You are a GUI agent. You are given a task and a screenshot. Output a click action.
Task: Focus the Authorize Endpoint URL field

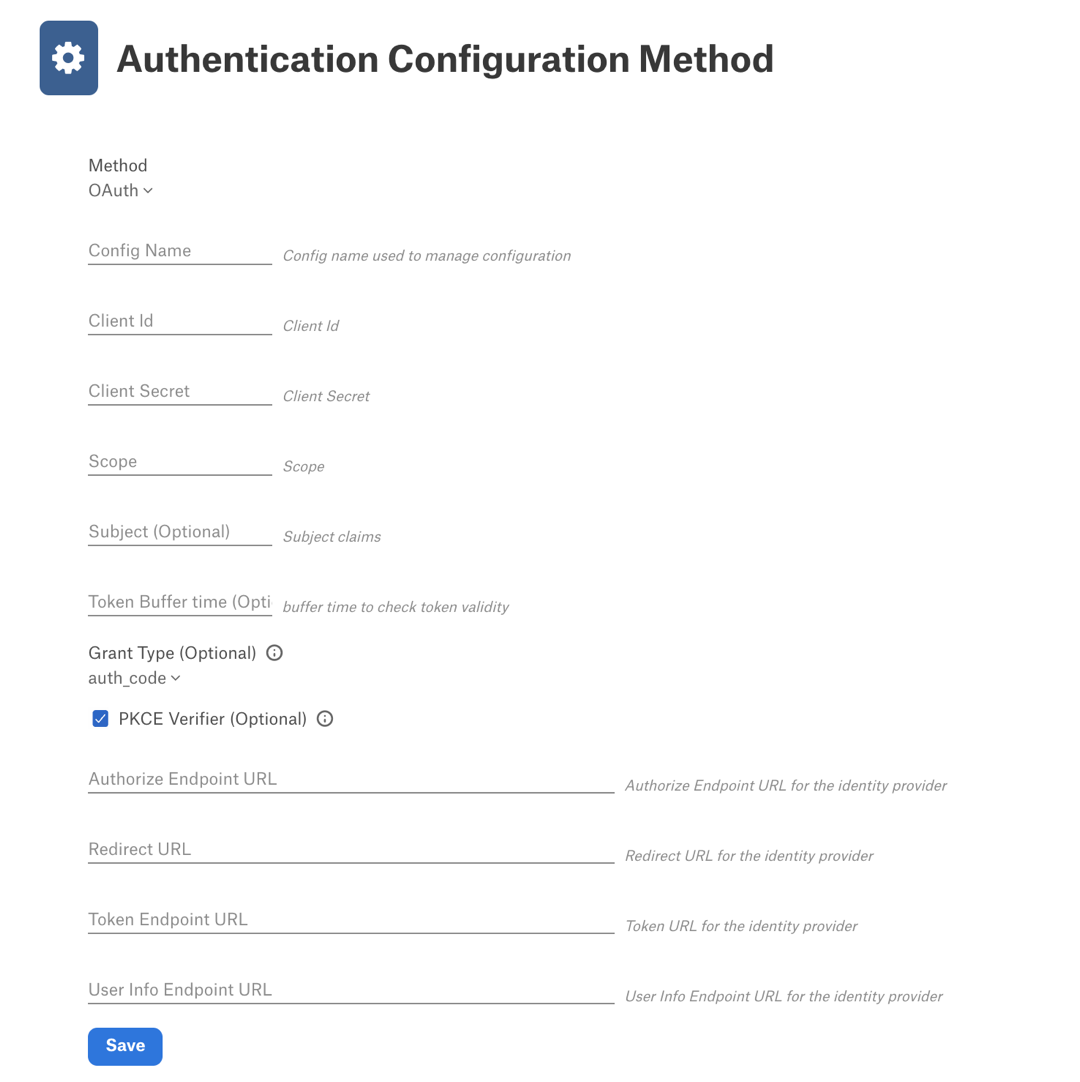click(x=351, y=780)
